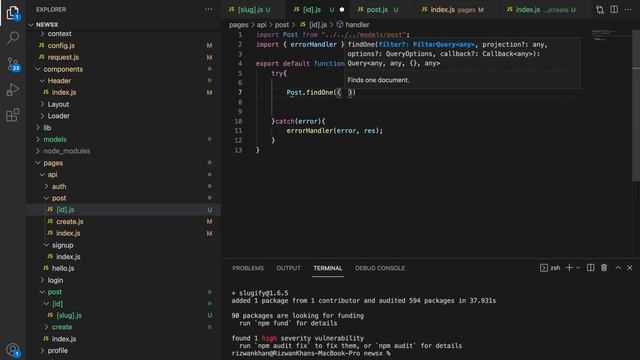640x360 pixels.
Task: Open the Explorer view in activity bar
Action: pyautogui.click(x=13, y=13)
